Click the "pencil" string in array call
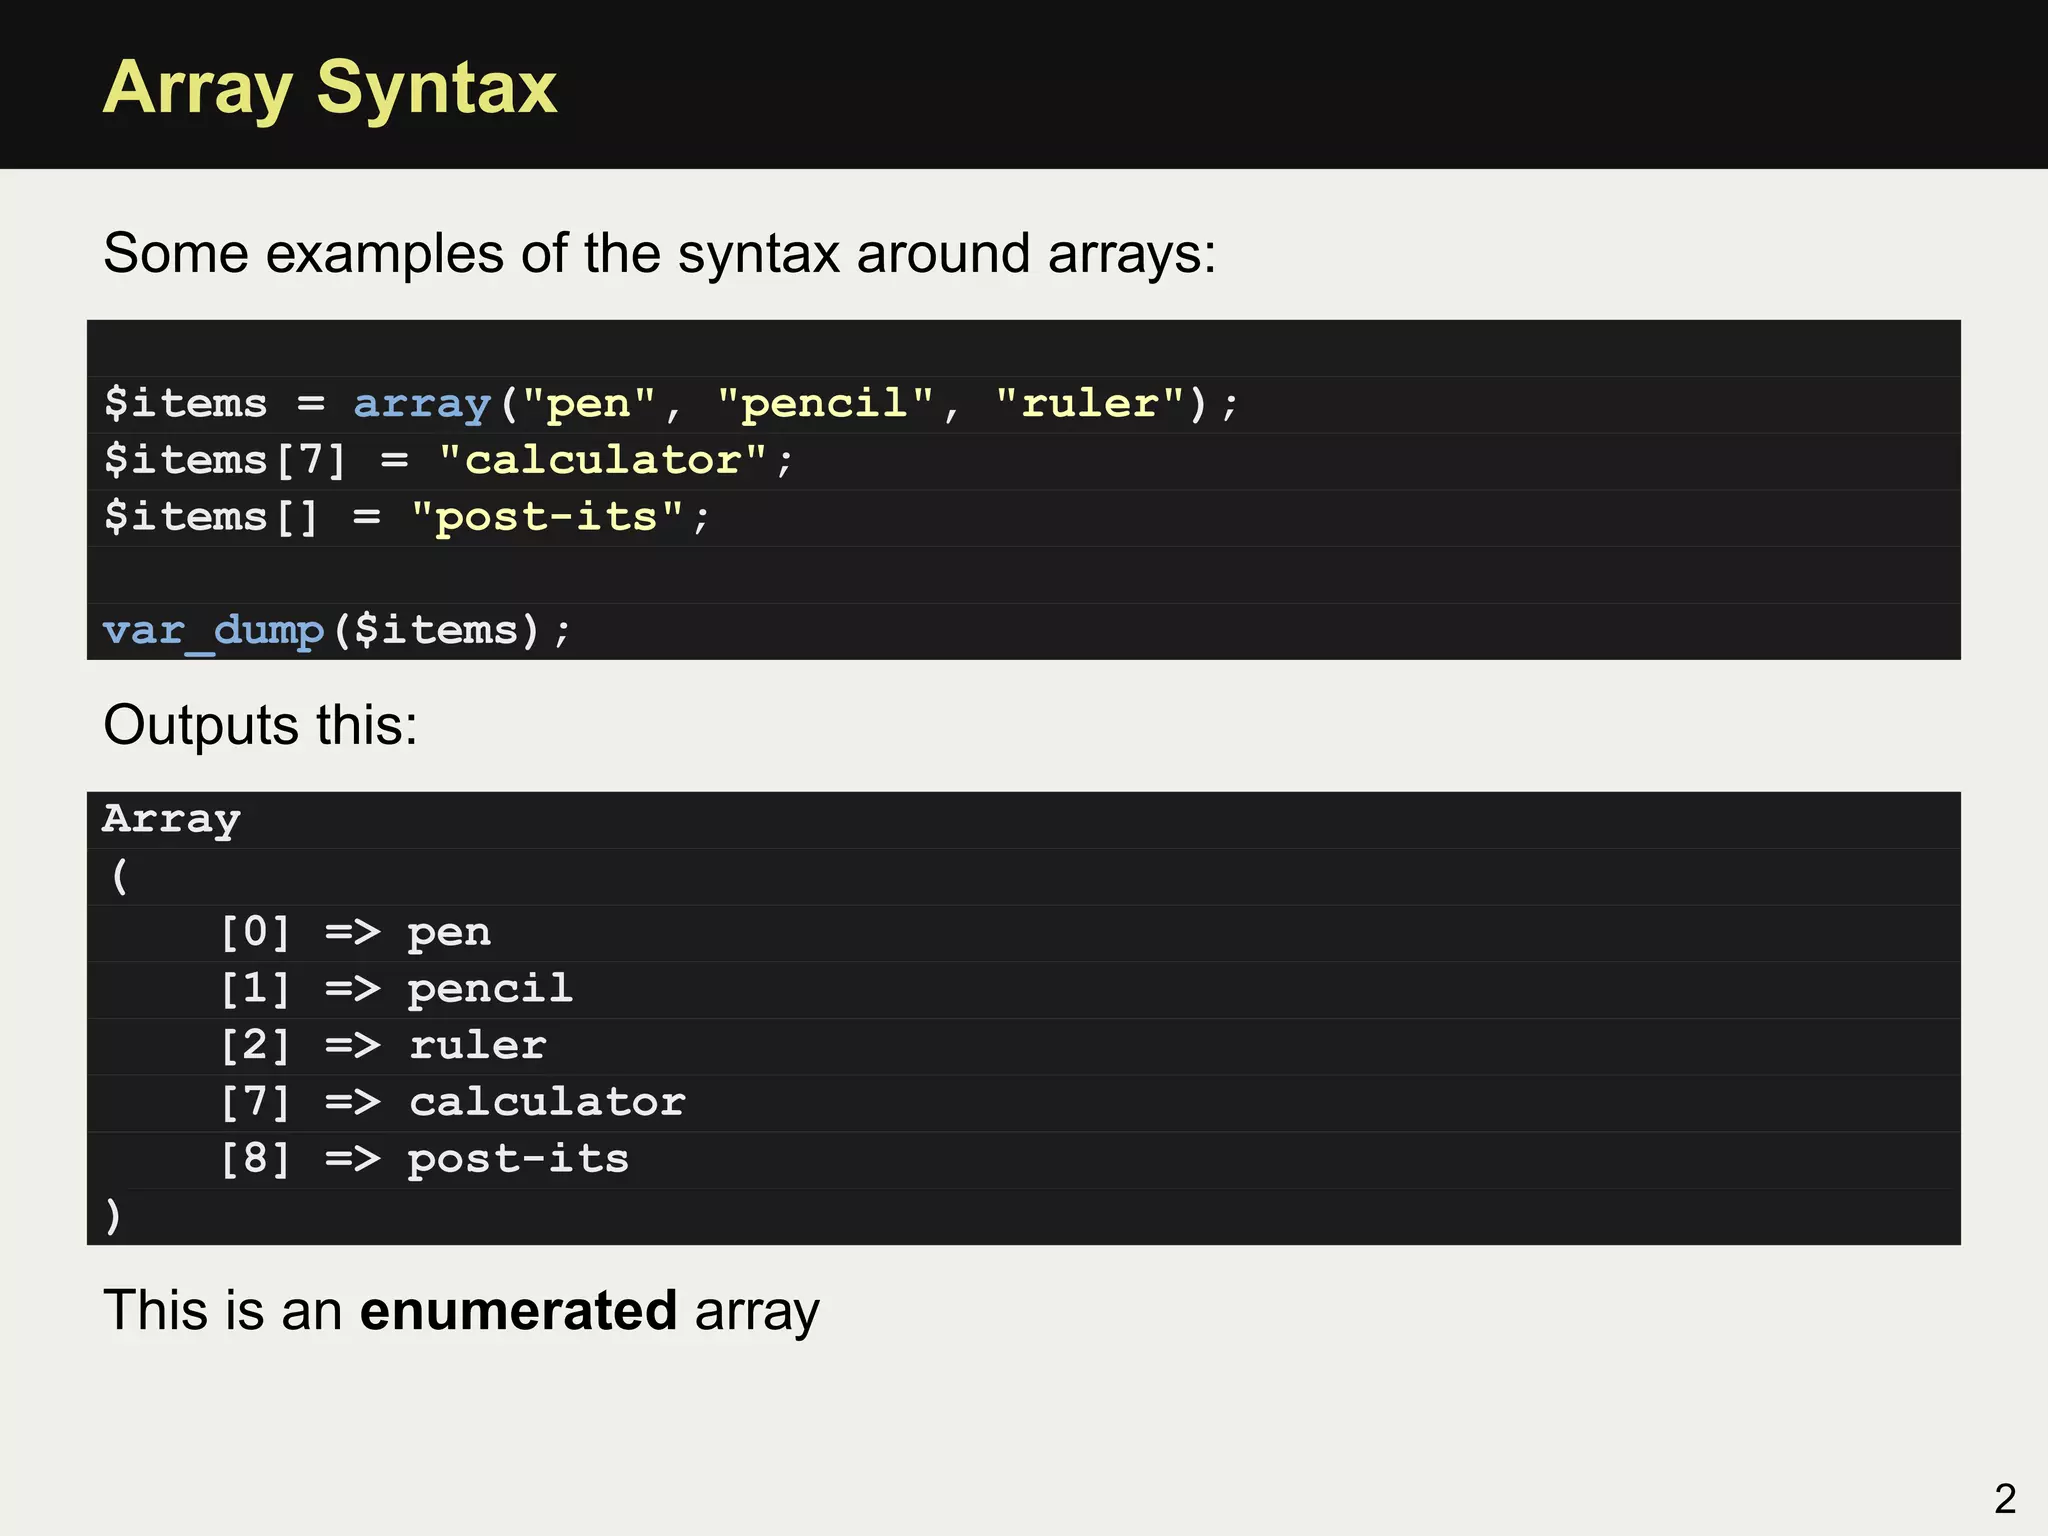2048x1536 pixels. point(824,404)
